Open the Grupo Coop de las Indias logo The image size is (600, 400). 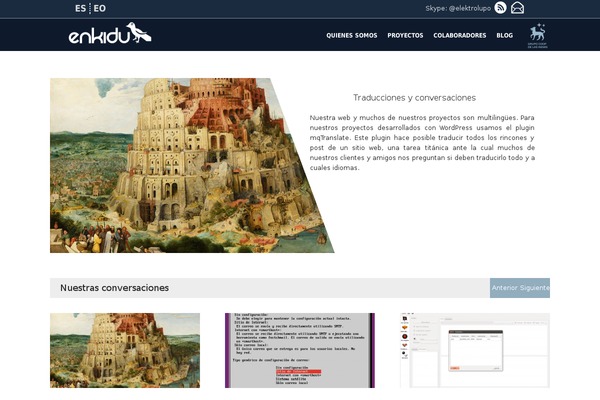(538, 36)
